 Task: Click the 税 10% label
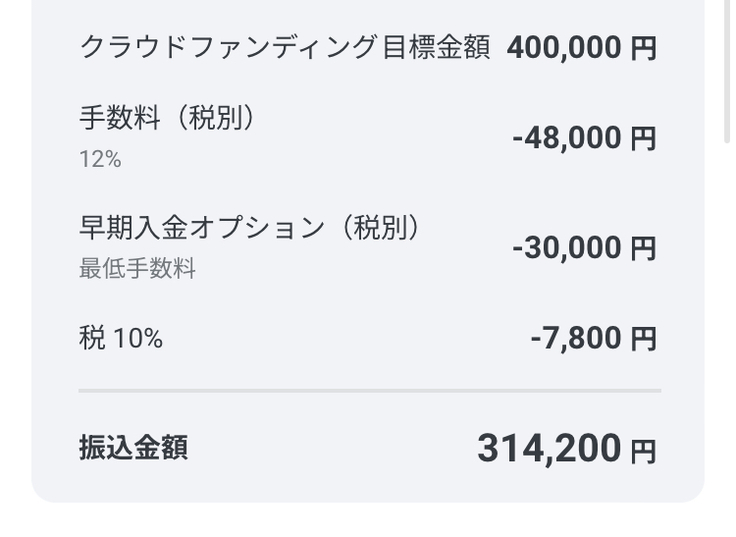[120, 339]
